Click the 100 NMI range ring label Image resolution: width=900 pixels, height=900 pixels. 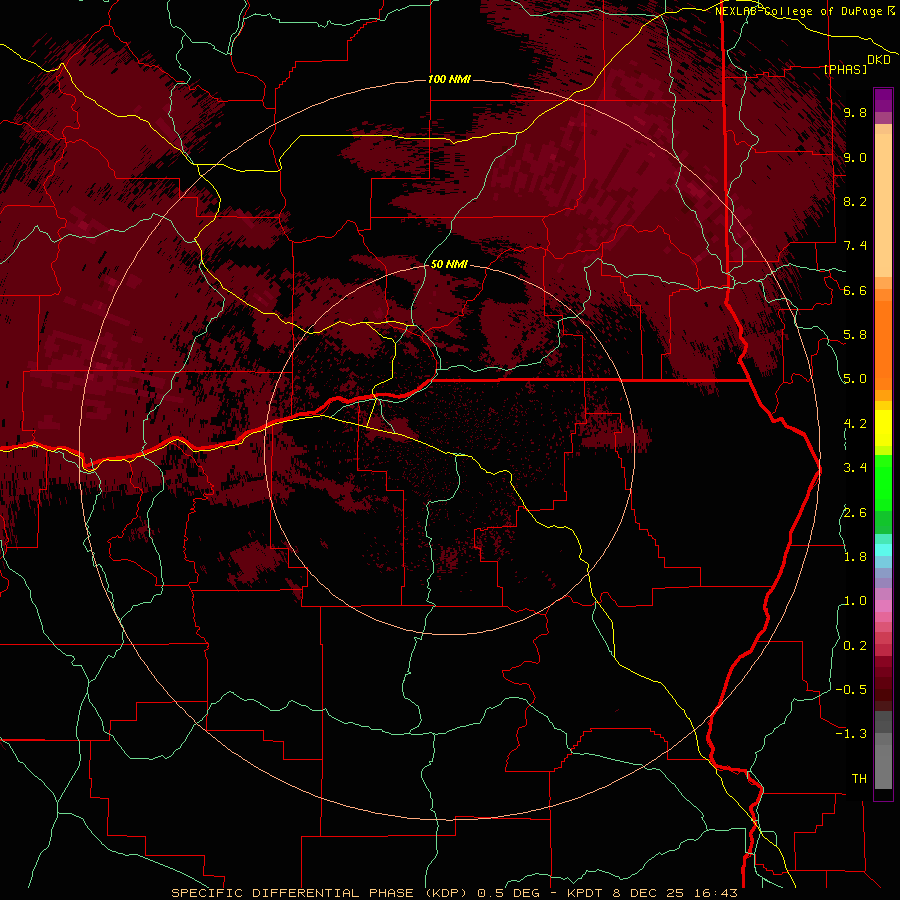(x=449, y=79)
